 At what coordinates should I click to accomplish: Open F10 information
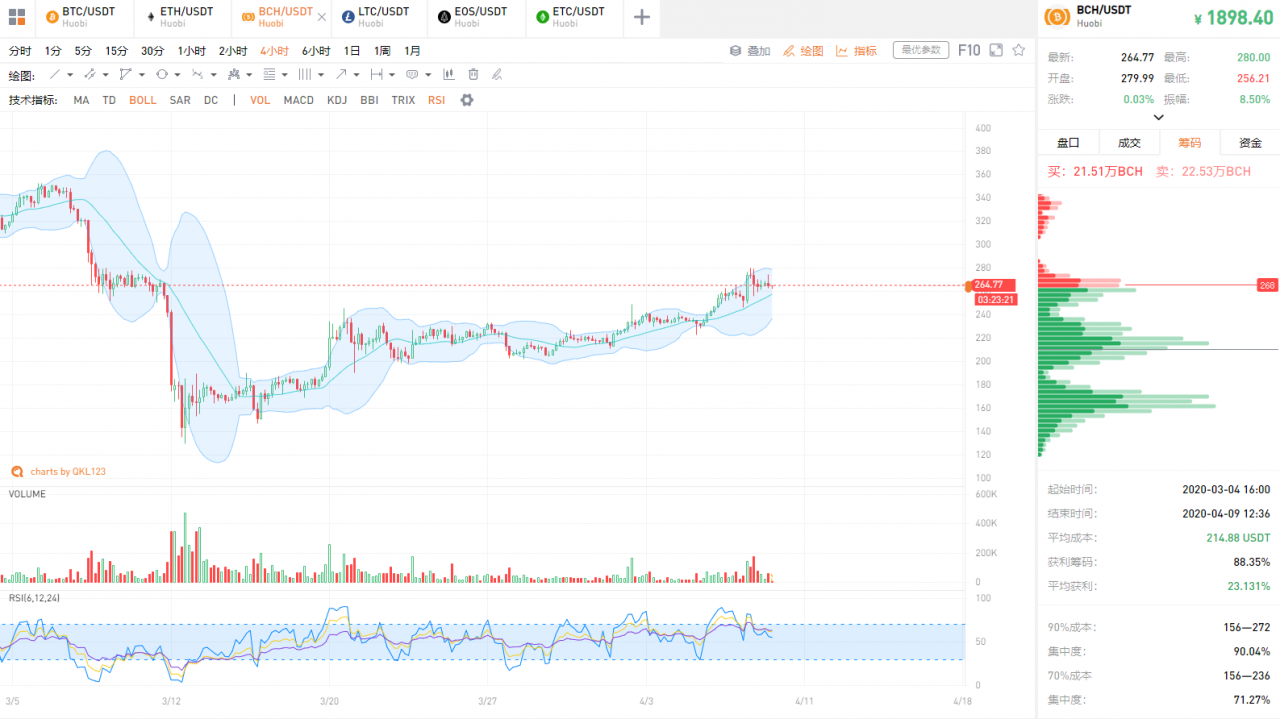[x=969, y=50]
